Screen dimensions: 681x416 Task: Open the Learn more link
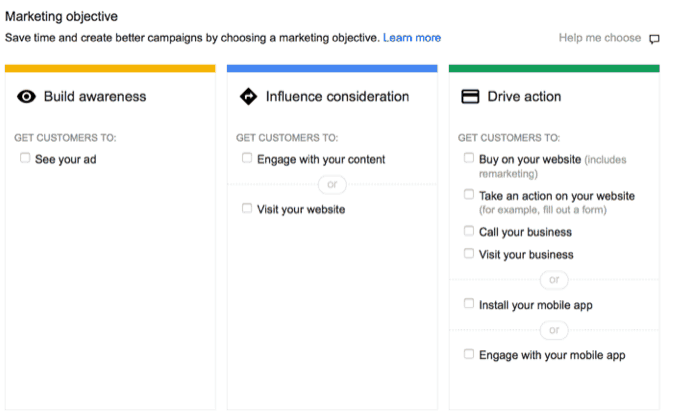click(x=412, y=38)
